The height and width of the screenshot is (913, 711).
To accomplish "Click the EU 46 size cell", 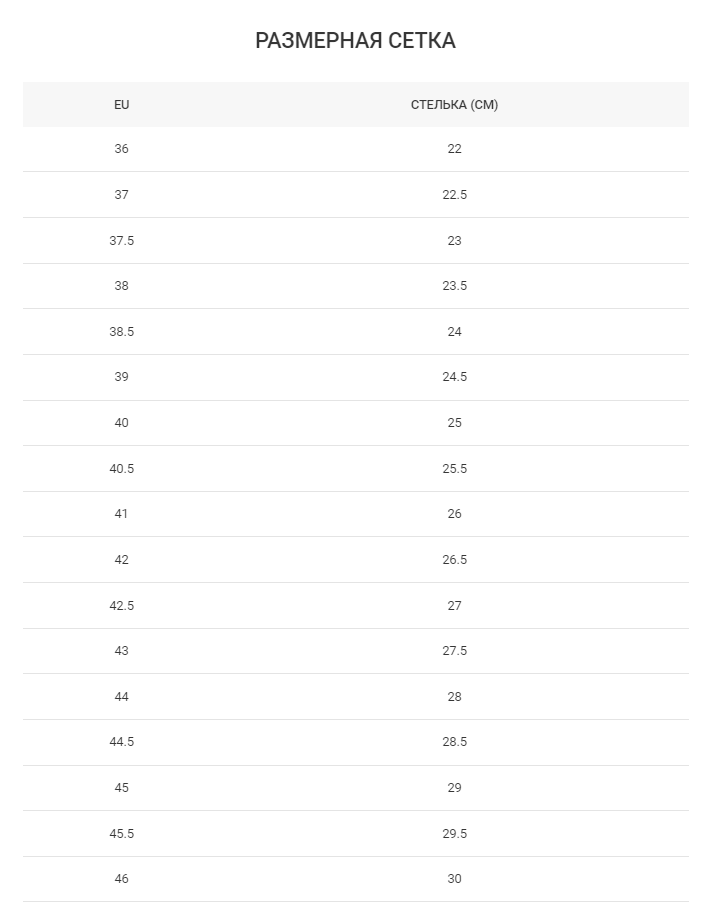I will [x=121, y=879].
